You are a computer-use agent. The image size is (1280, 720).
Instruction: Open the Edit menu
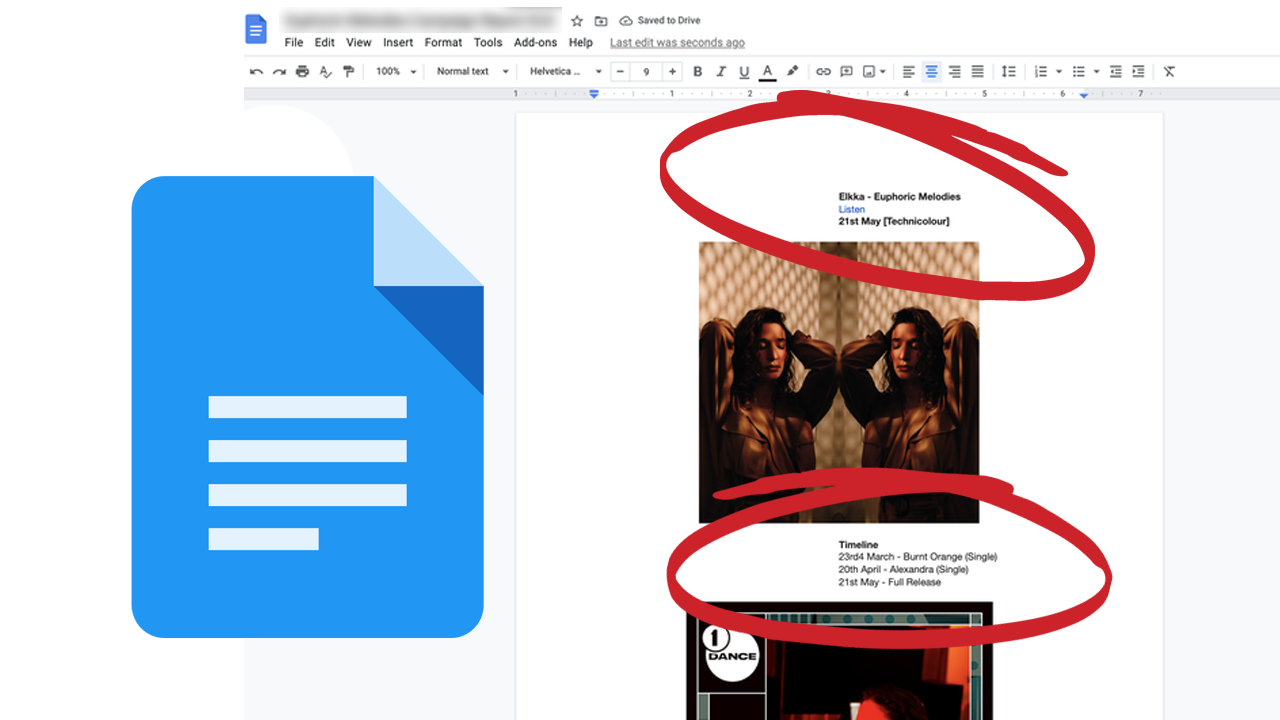pyautogui.click(x=325, y=43)
